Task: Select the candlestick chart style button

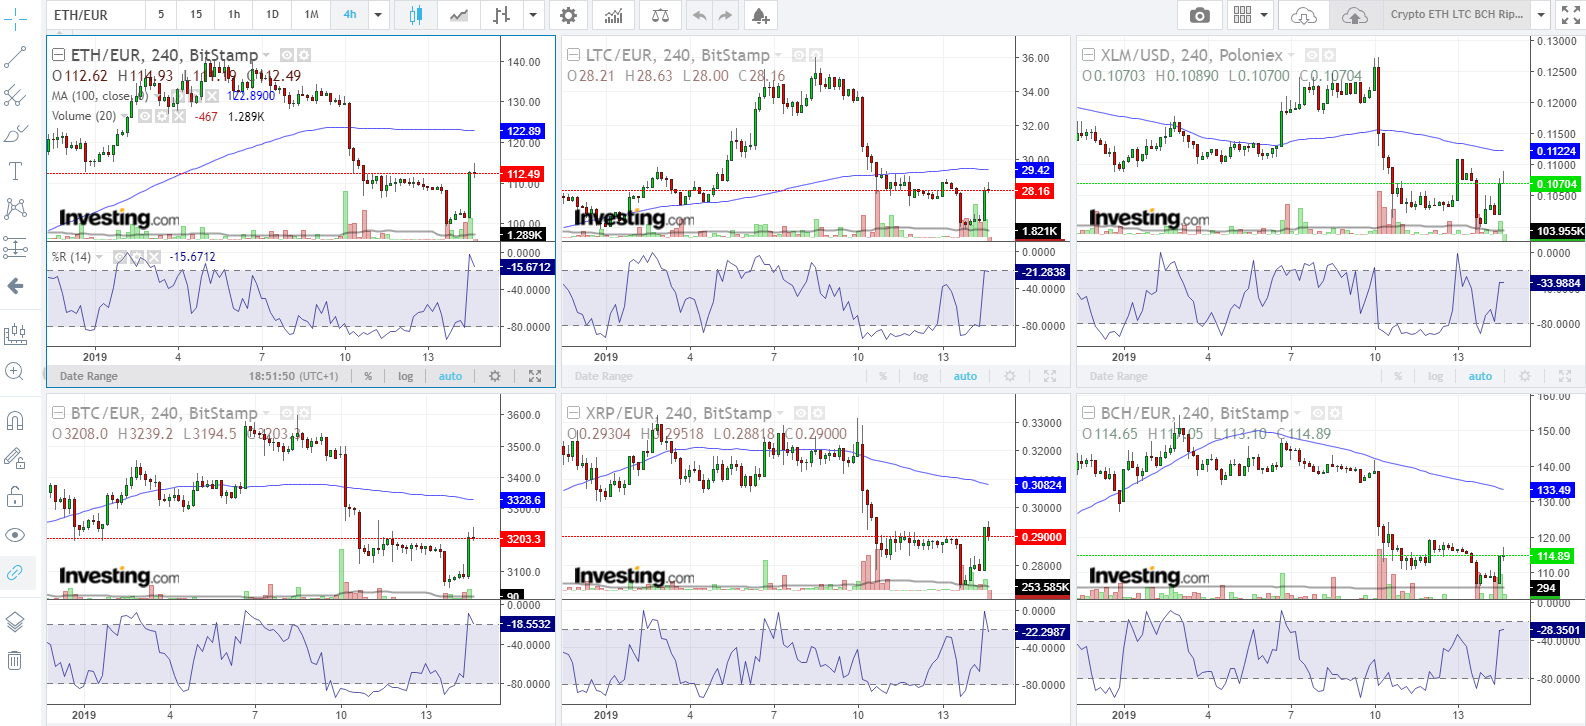Action: pos(415,15)
